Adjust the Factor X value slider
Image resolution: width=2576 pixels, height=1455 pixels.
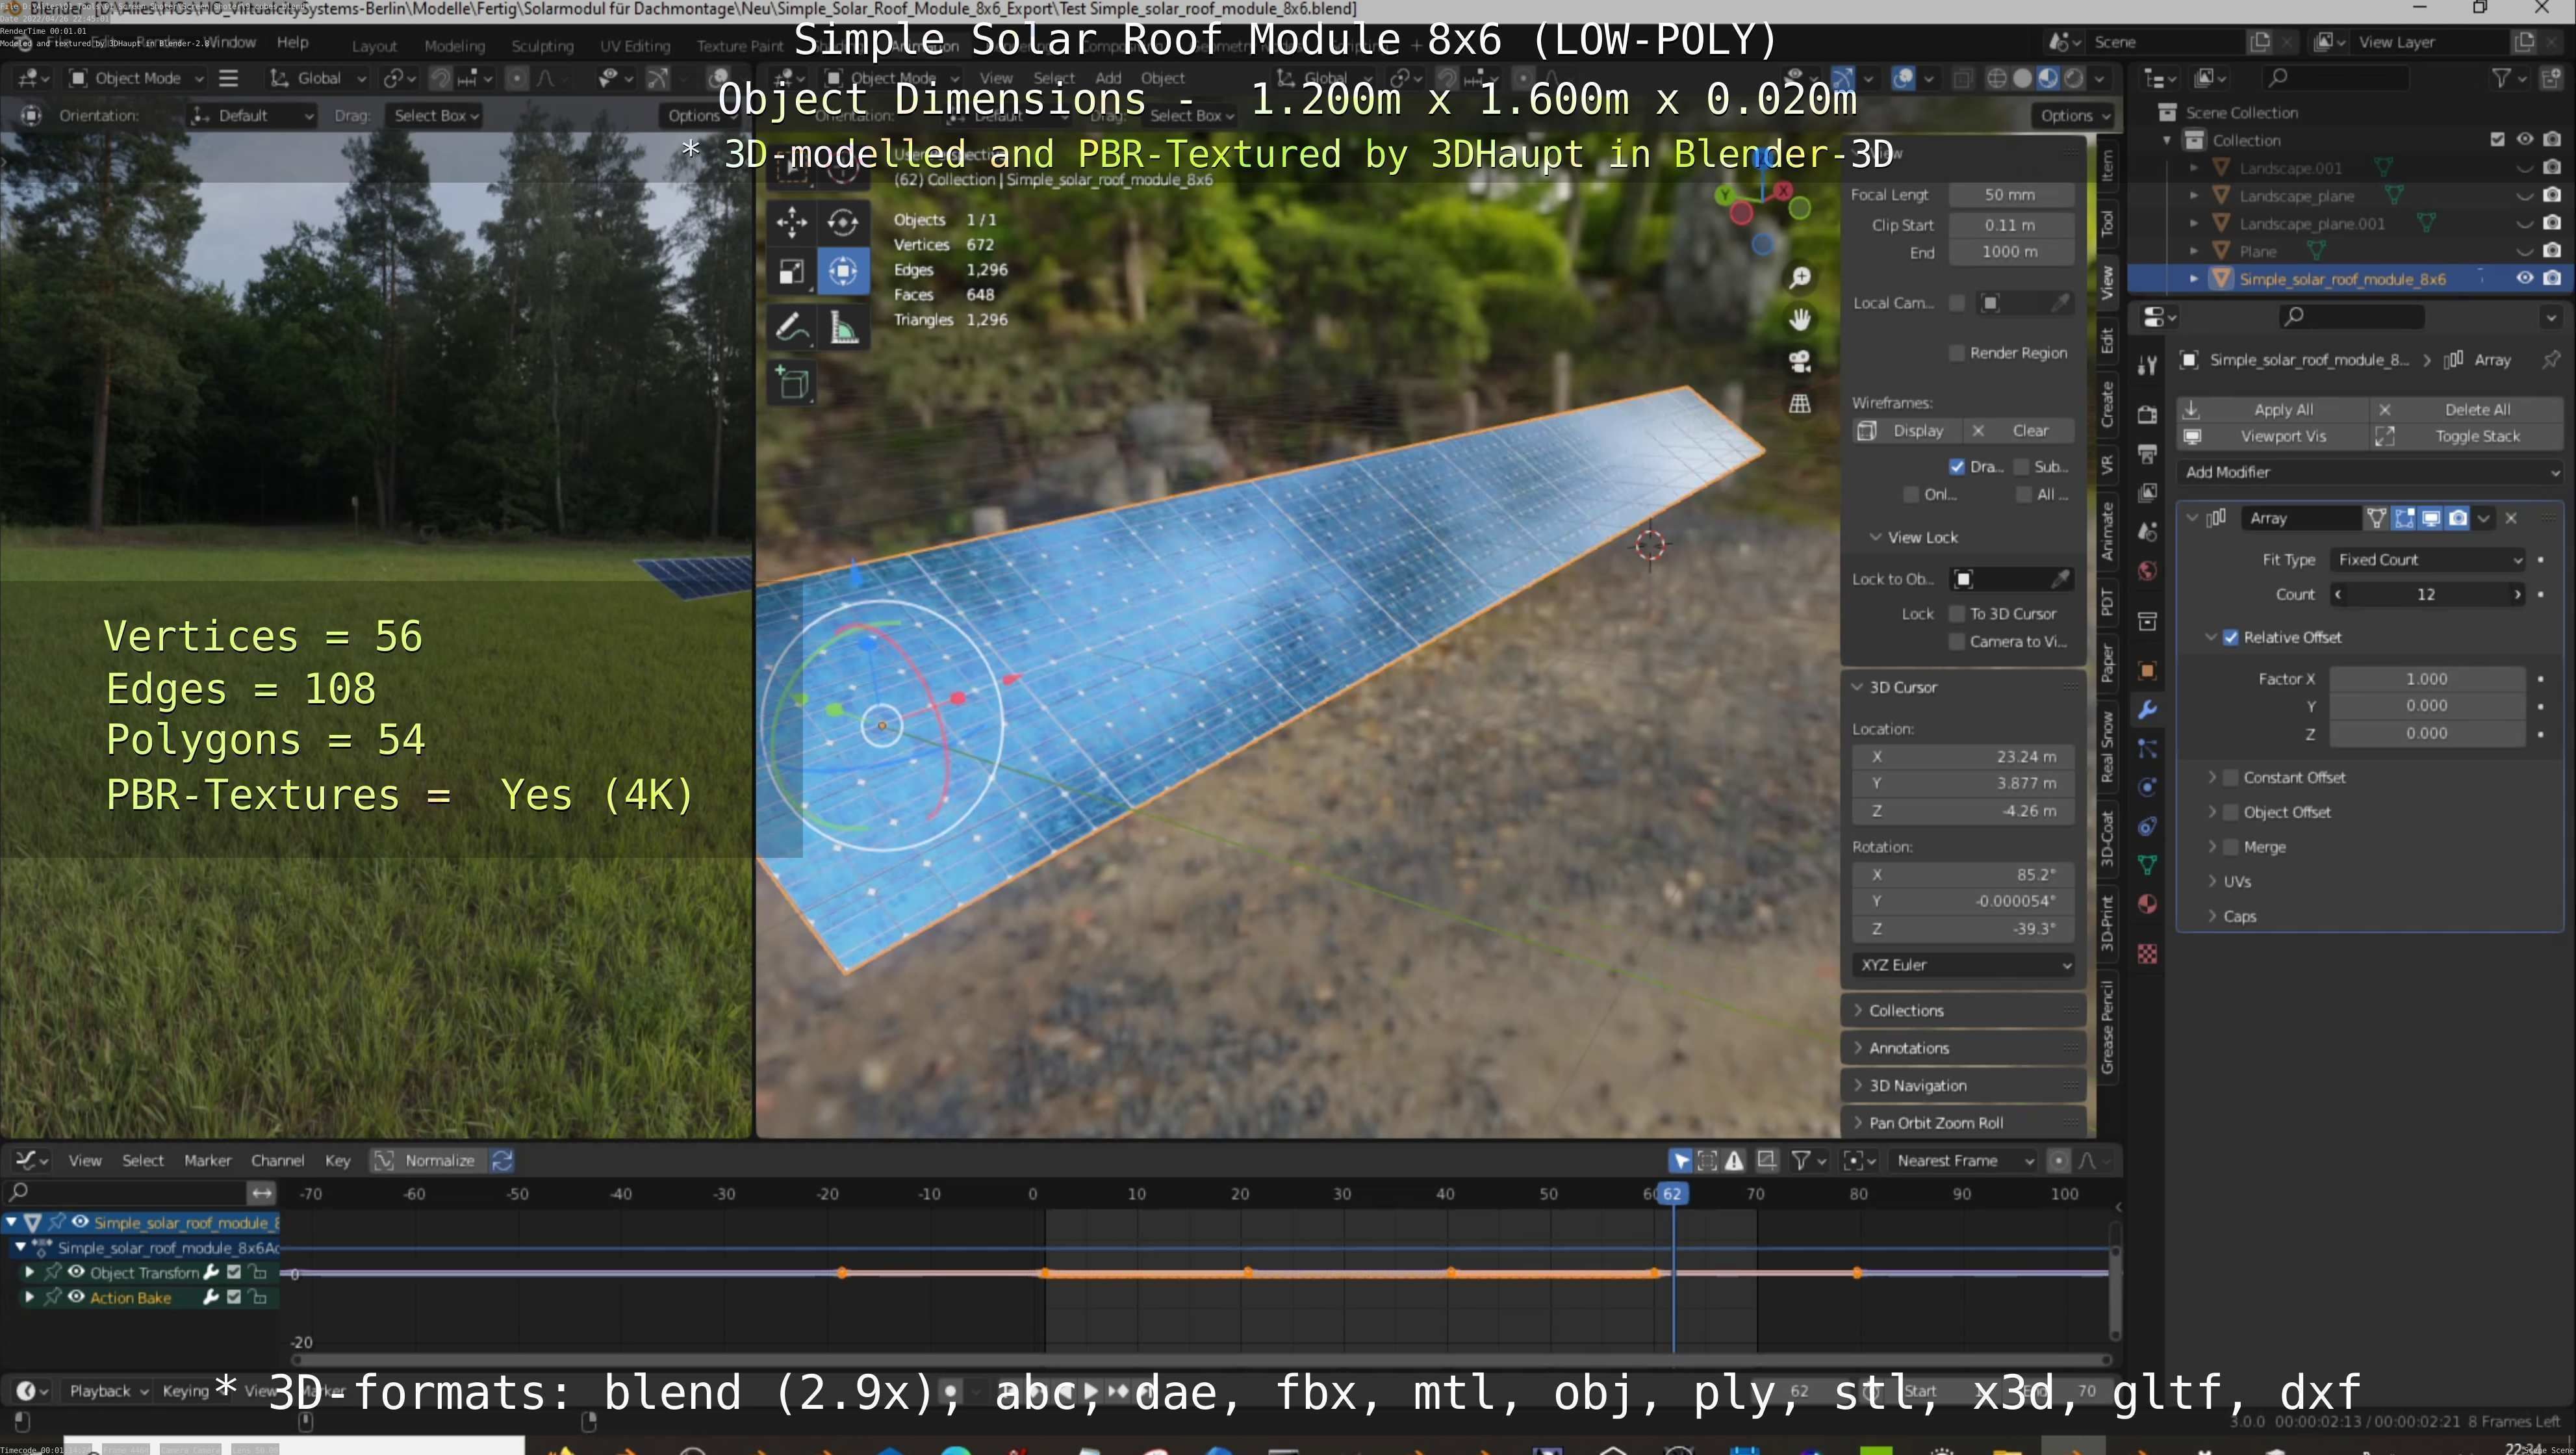2427,679
